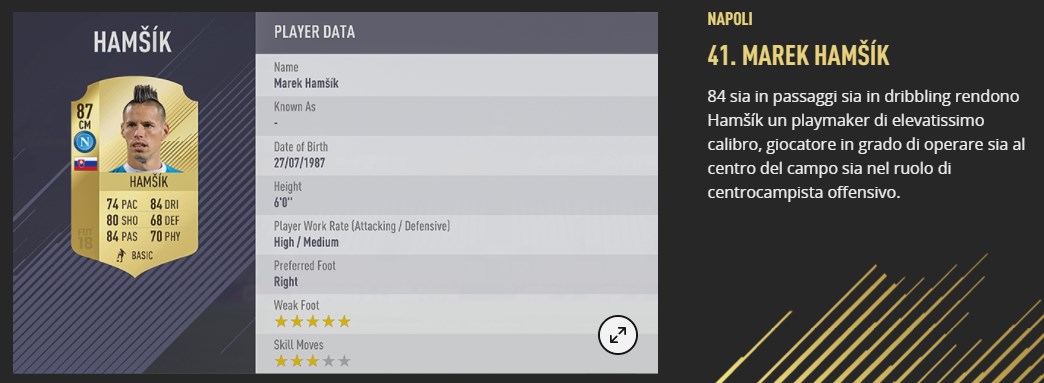
Task: Click the Date of Birth row
Action: (x=457, y=155)
